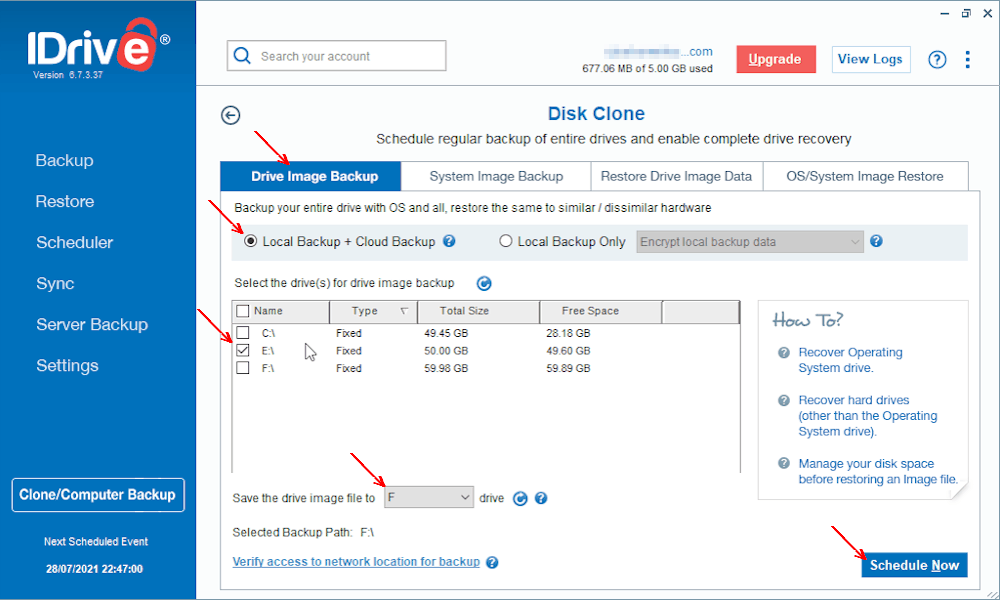Click the Name column header
1000x600 pixels.
pos(268,311)
